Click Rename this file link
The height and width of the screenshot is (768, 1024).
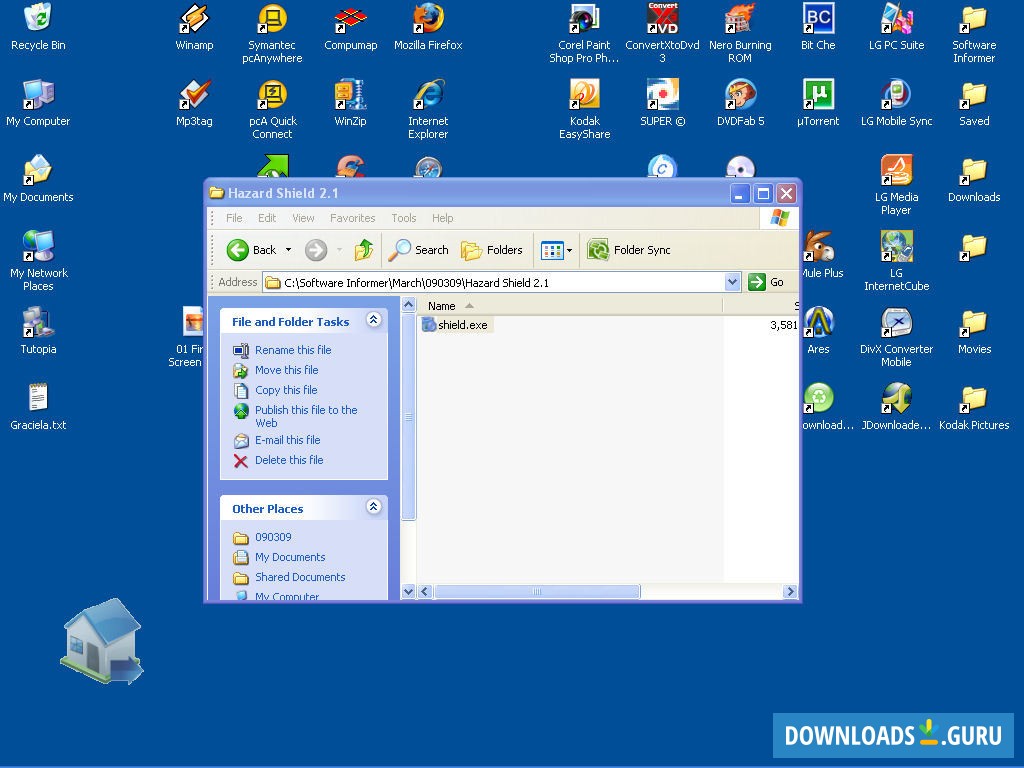[x=292, y=350]
